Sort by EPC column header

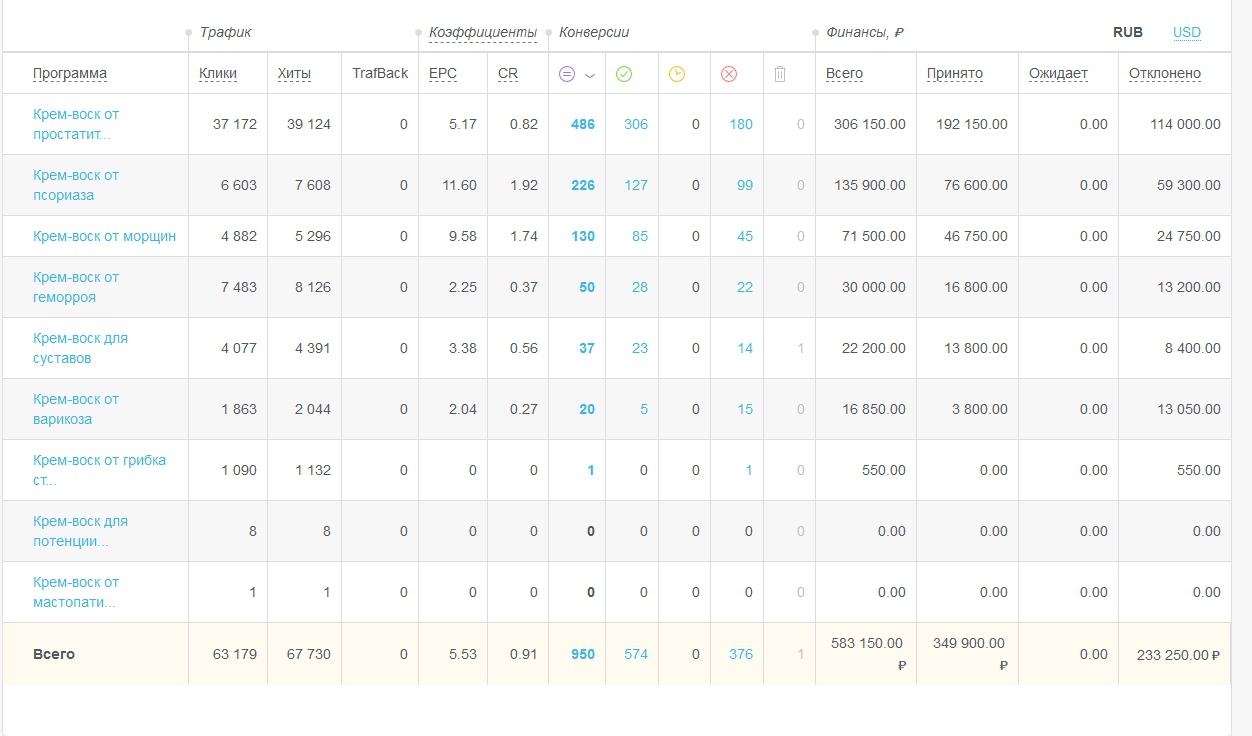(x=443, y=73)
